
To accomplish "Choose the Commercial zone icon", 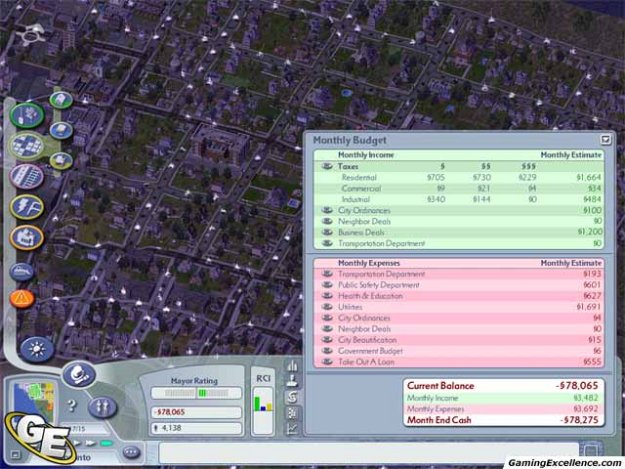I will 61,130.
